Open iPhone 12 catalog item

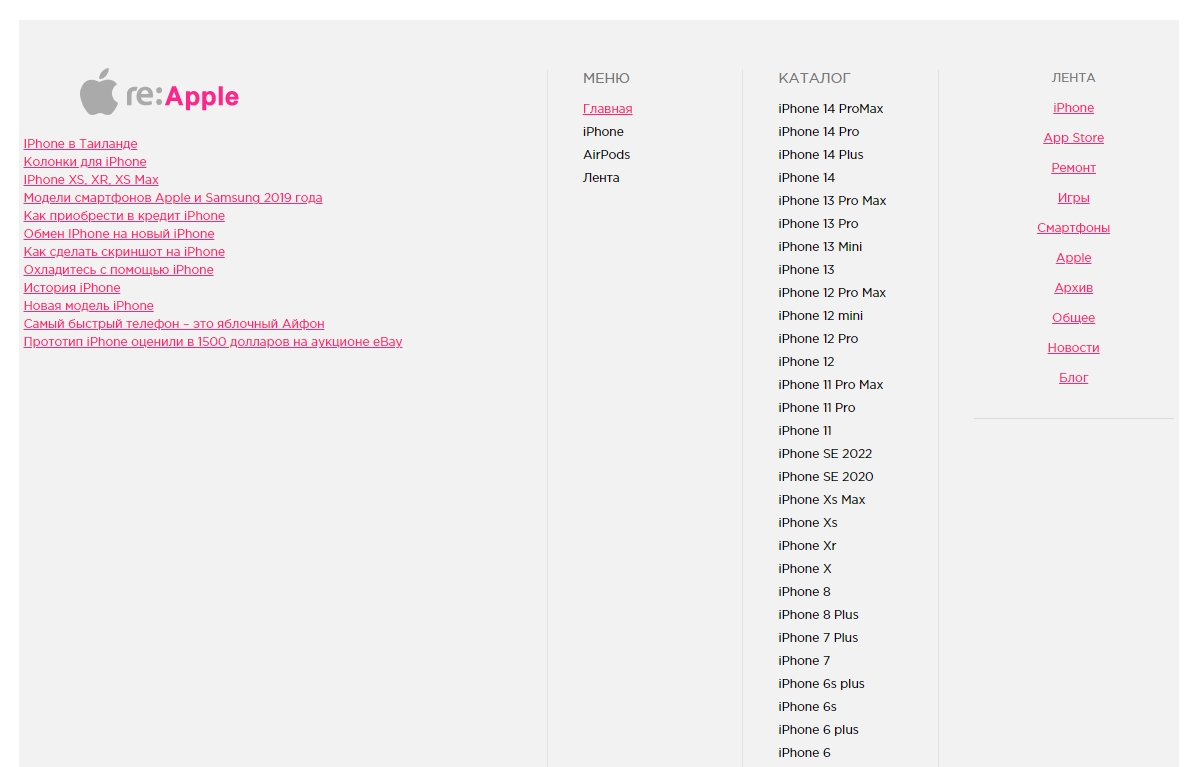tap(806, 361)
